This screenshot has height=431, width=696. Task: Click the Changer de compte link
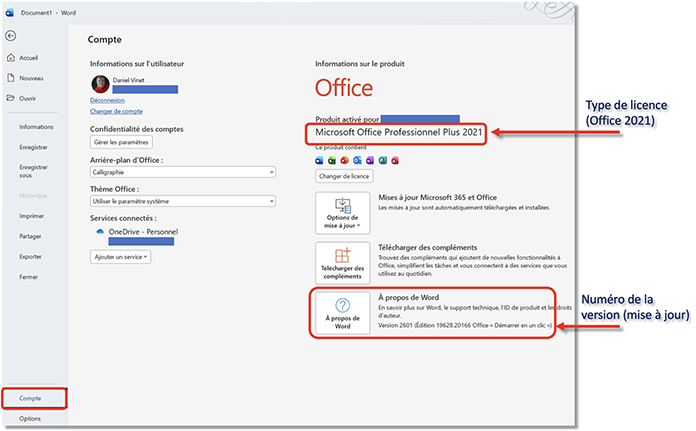(x=116, y=111)
